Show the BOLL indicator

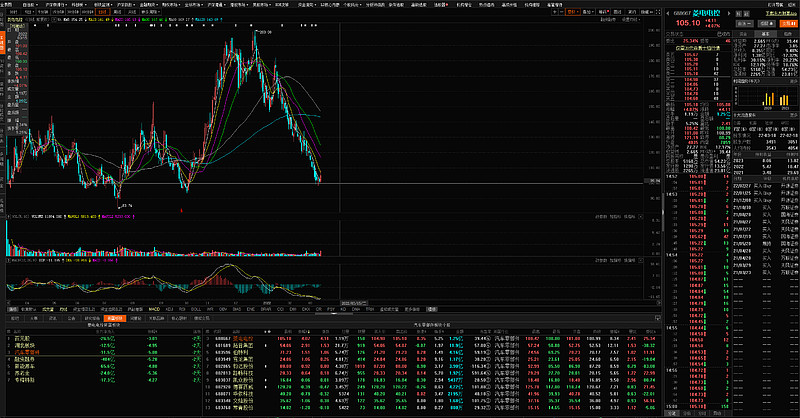tap(193, 309)
